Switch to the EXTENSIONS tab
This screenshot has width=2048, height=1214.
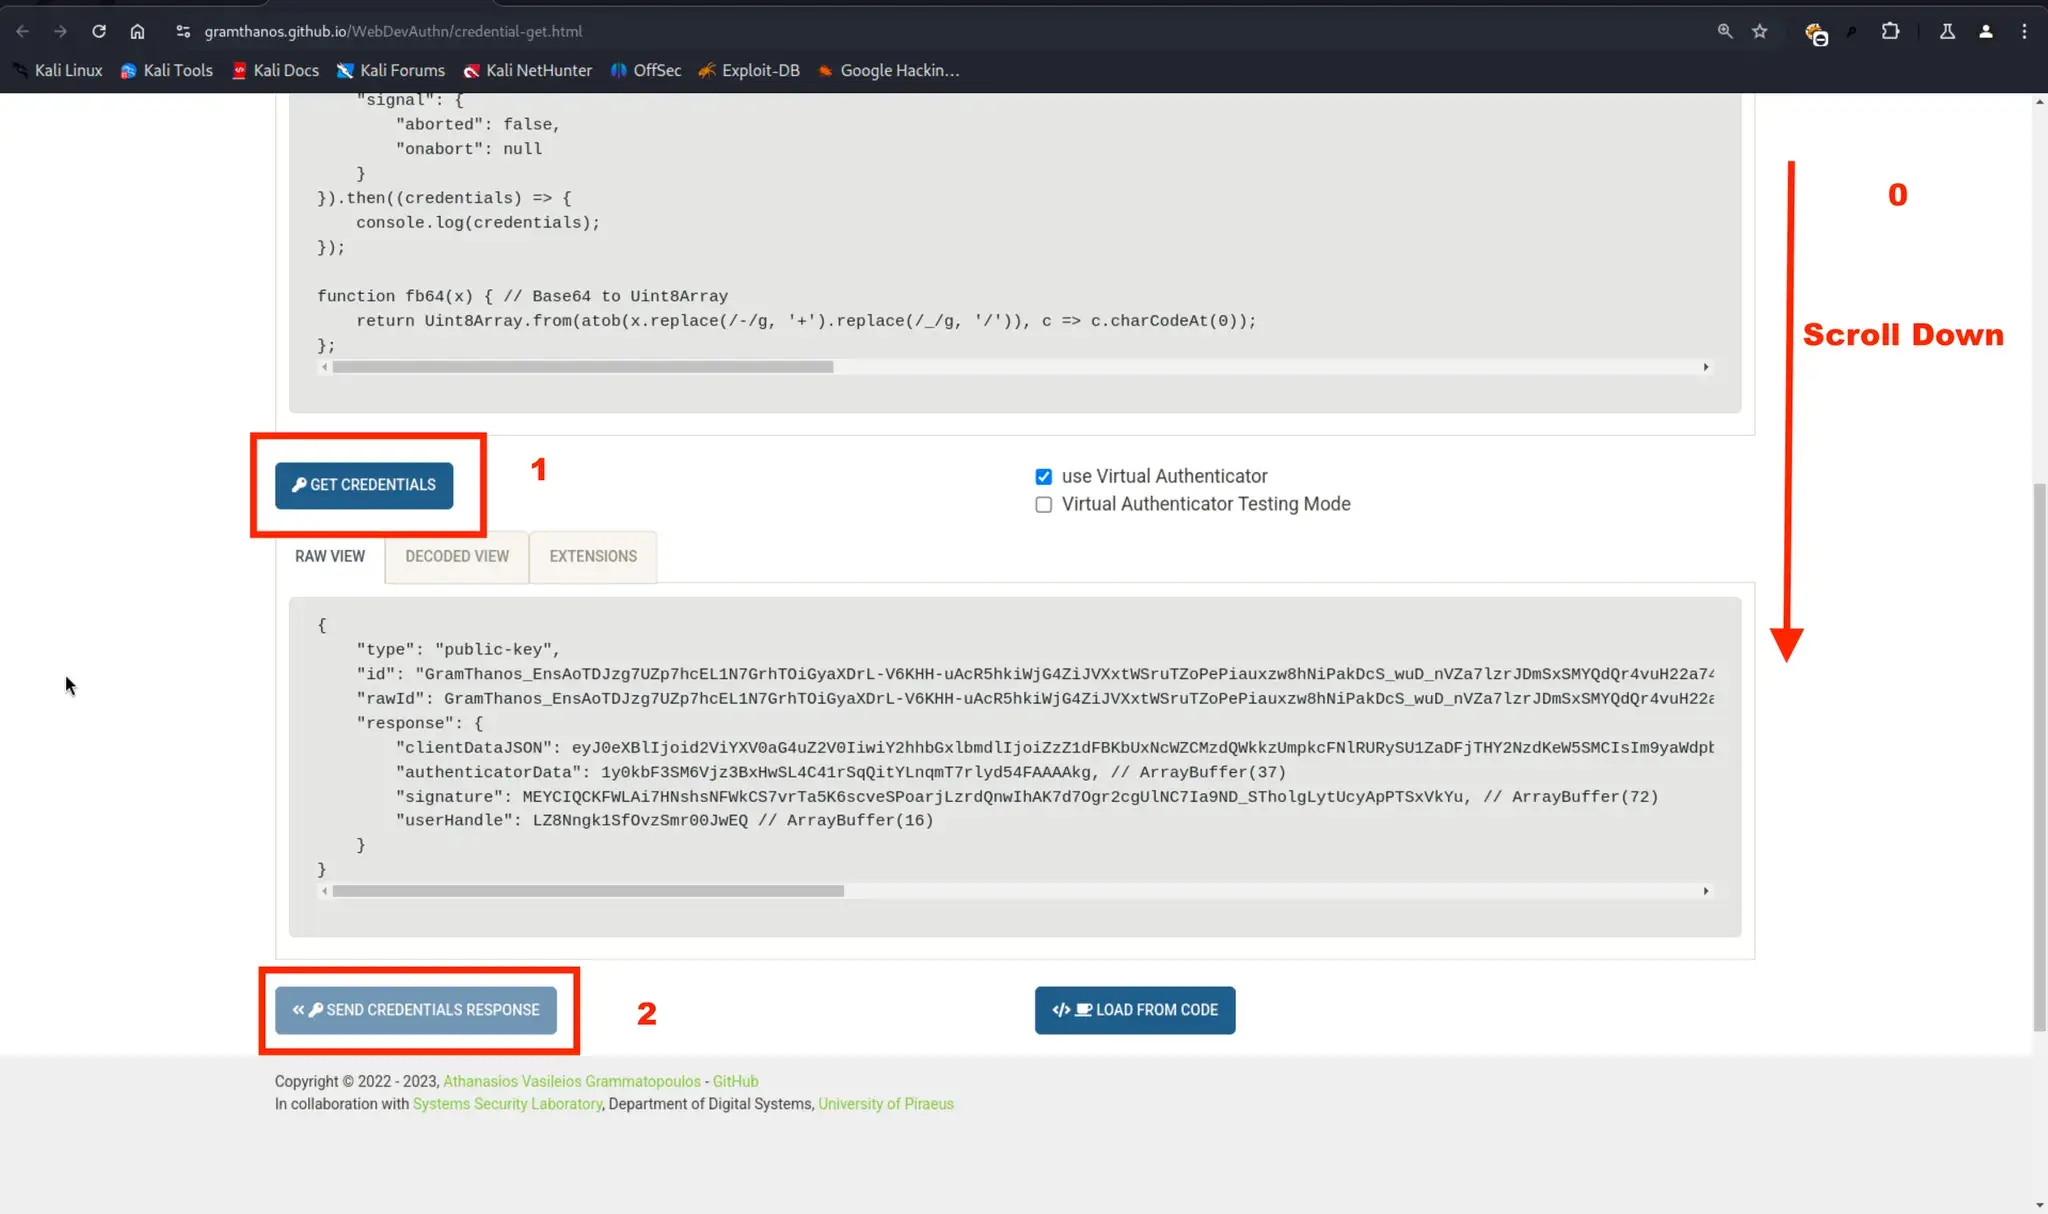(x=592, y=556)
